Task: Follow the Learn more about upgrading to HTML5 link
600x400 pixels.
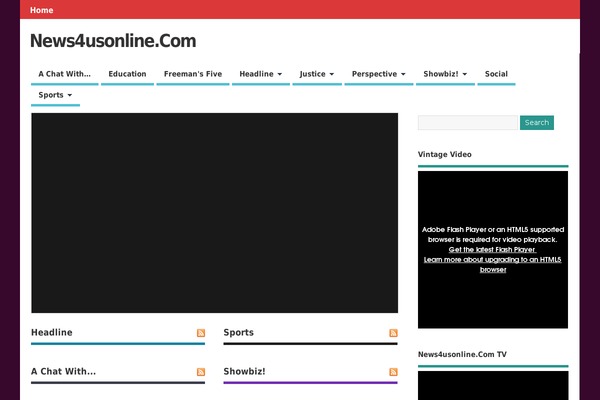Action: [x=492, y=264]
